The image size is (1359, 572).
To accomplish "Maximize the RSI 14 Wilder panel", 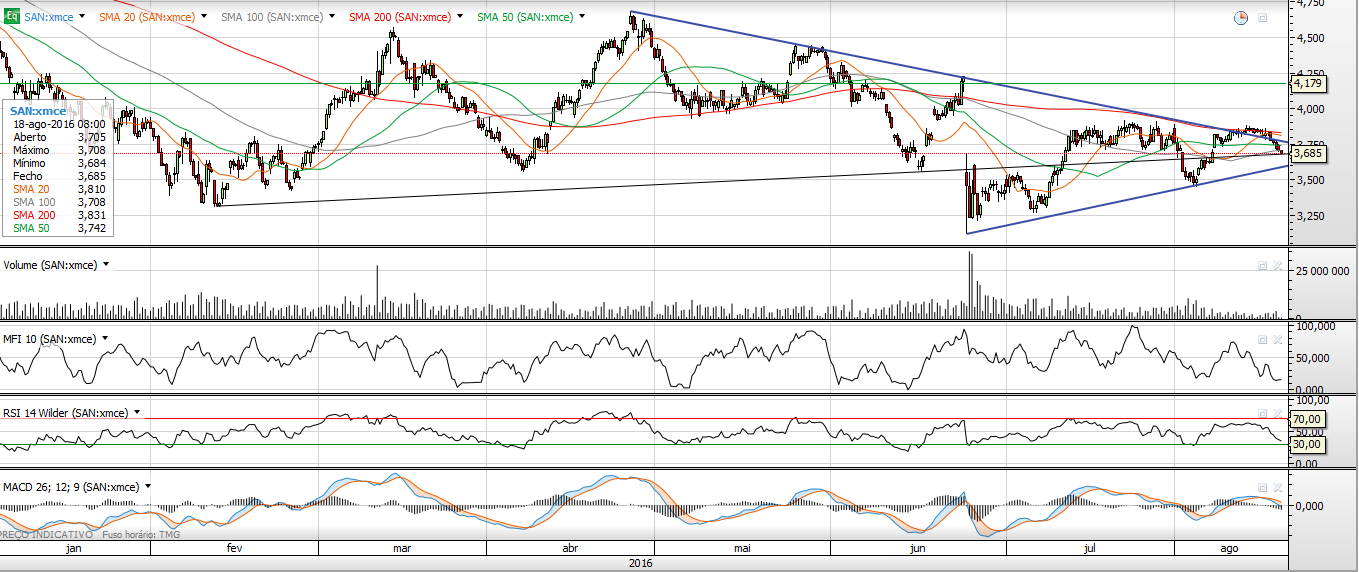I will (x=1262, y=413).
